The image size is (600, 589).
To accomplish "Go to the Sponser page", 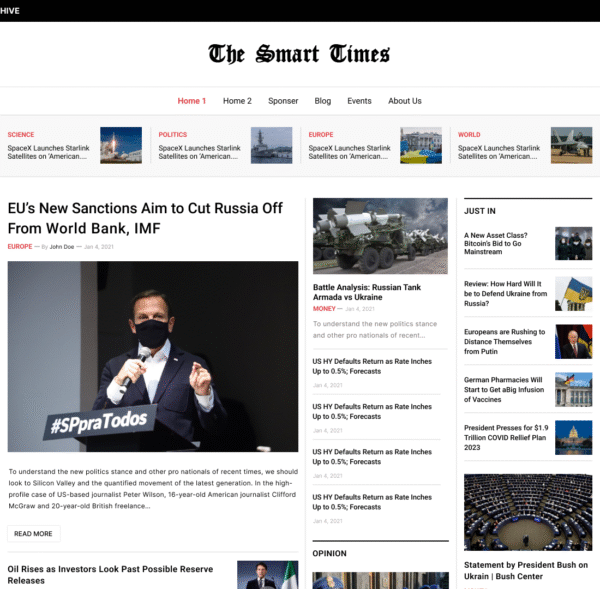I will coord(283,101).
